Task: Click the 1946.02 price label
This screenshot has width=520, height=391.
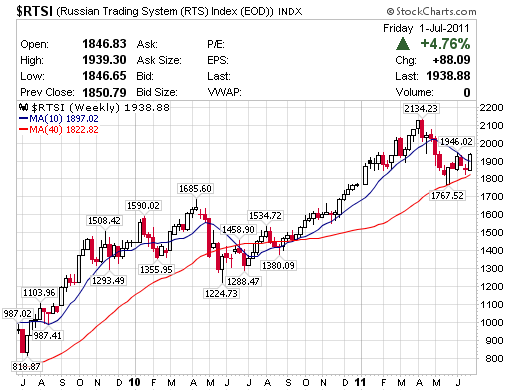Action: click(x=456, y=142)
